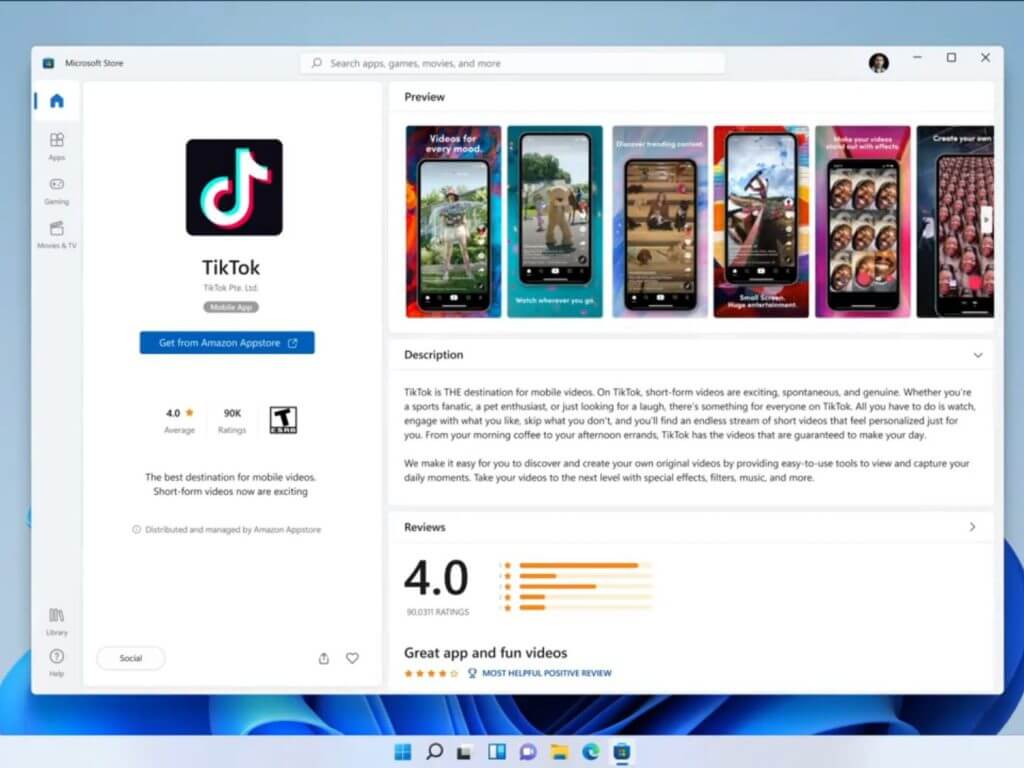Expand the Reviews section arrow
This screenshot has width=1024, height=768.
click(x=972, y=527)
